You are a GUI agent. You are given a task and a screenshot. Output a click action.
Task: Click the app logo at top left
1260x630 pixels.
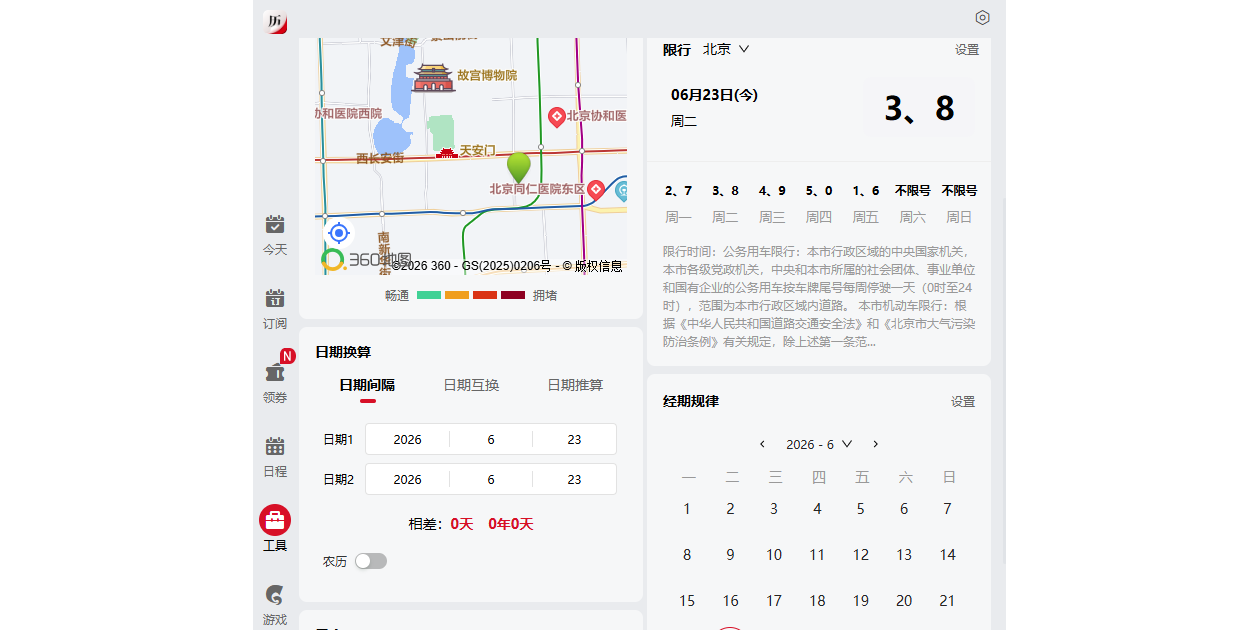pos(275,22)
